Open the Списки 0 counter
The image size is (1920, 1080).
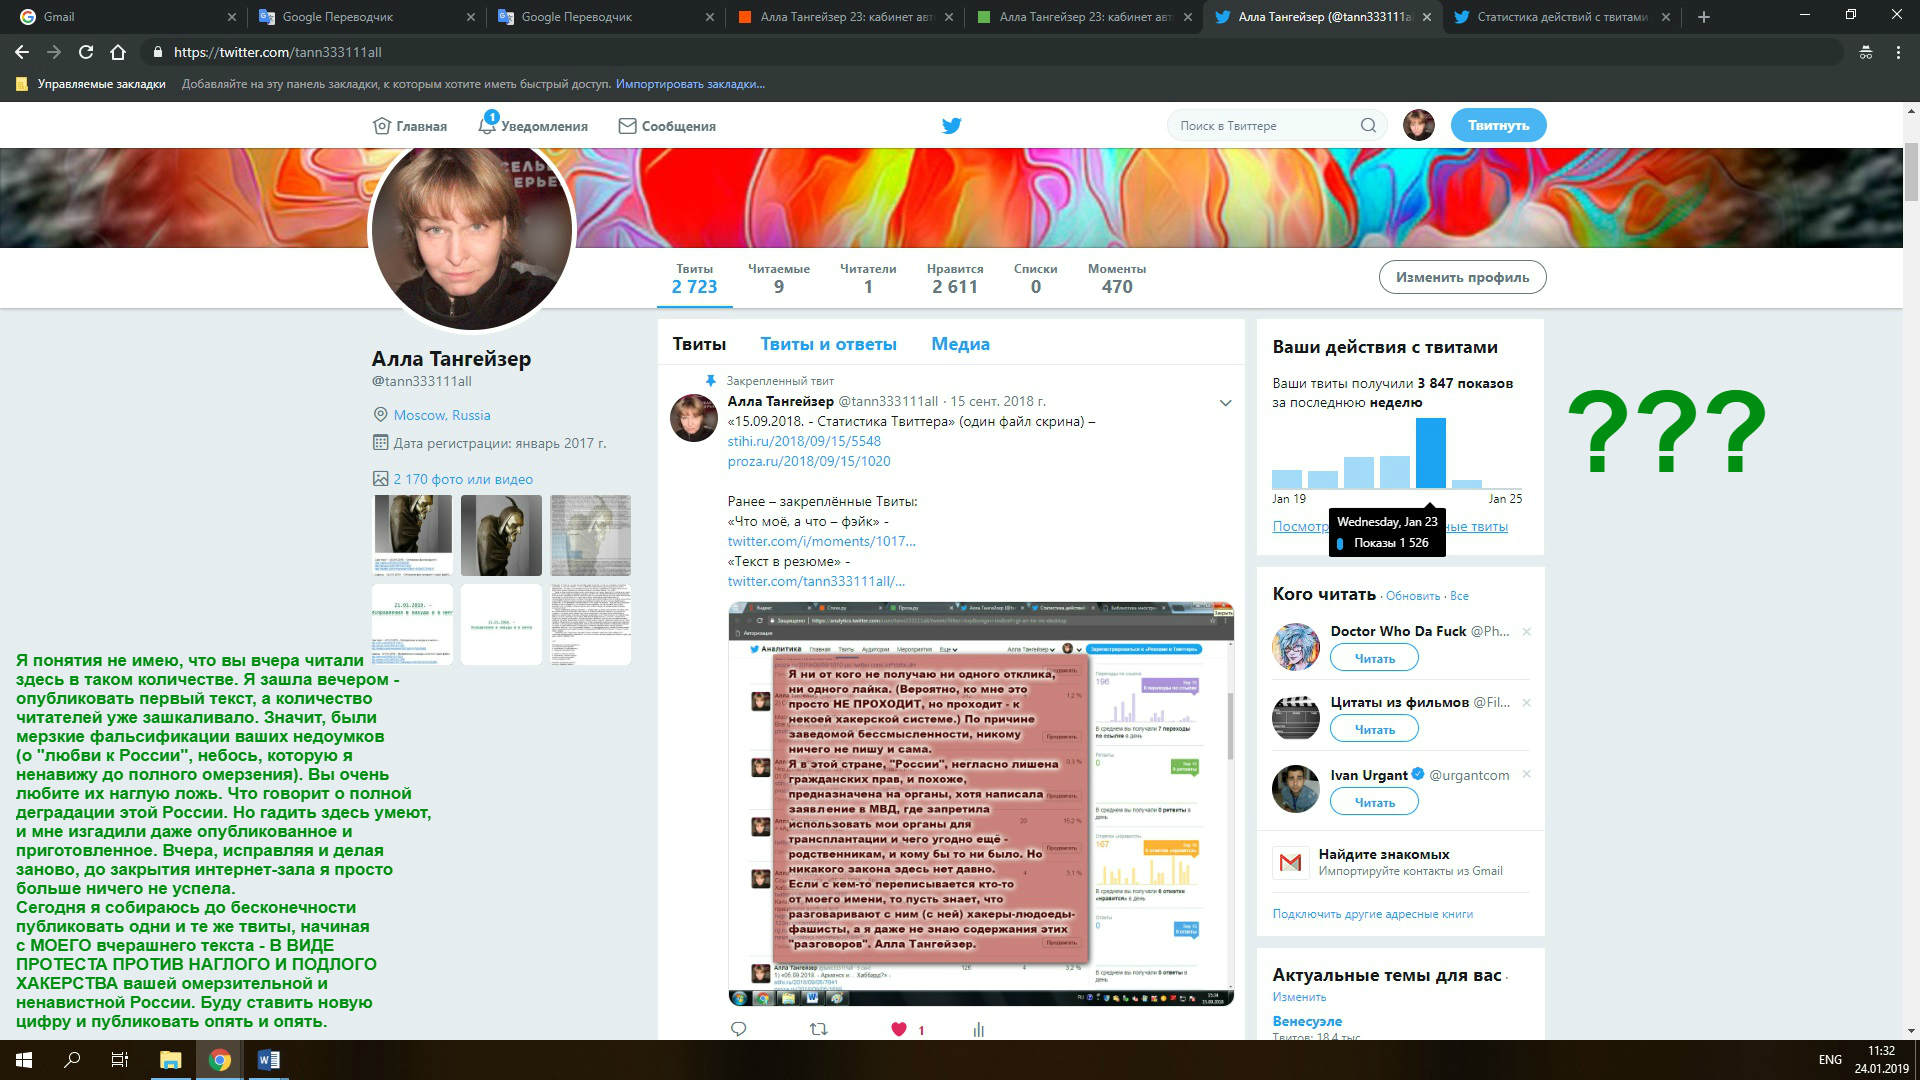click(1035, 279)
